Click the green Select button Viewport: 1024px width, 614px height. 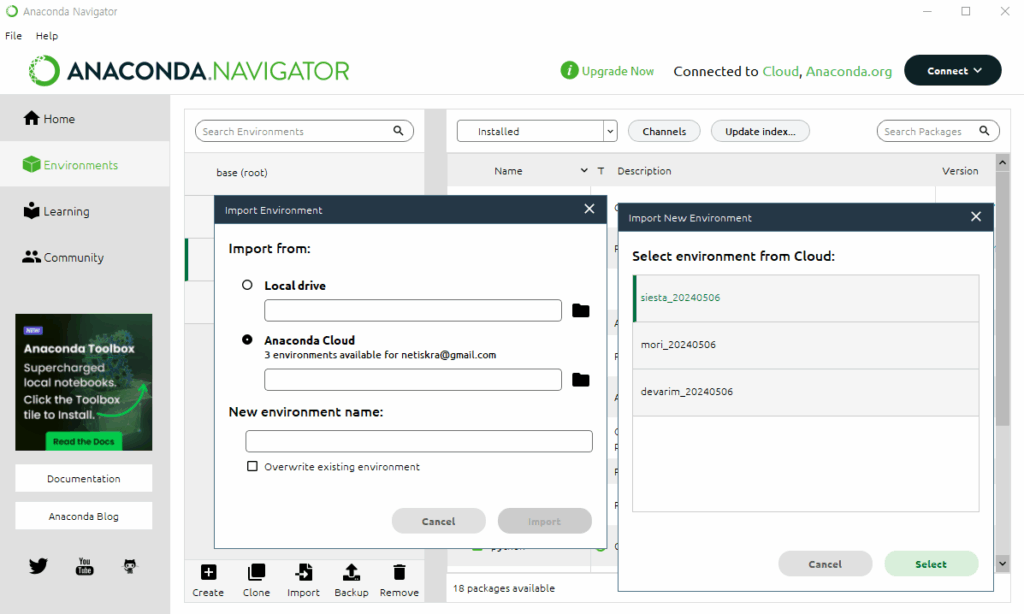tap(930, 564)
